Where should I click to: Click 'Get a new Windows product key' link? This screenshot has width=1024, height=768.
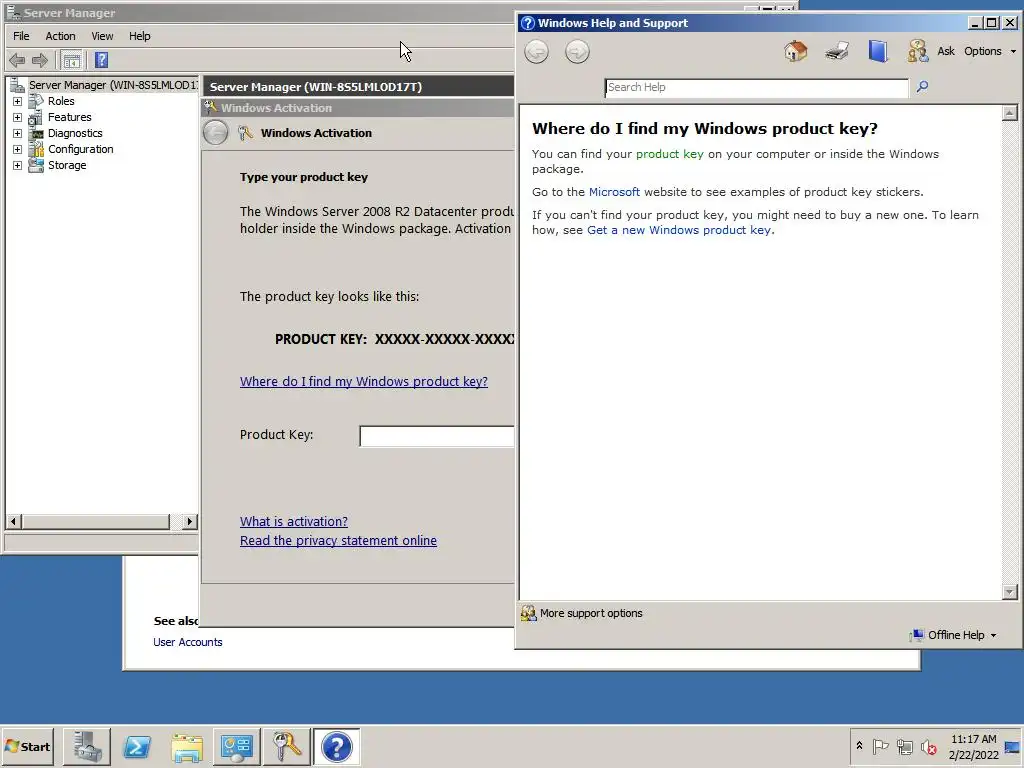coord(679,230)
